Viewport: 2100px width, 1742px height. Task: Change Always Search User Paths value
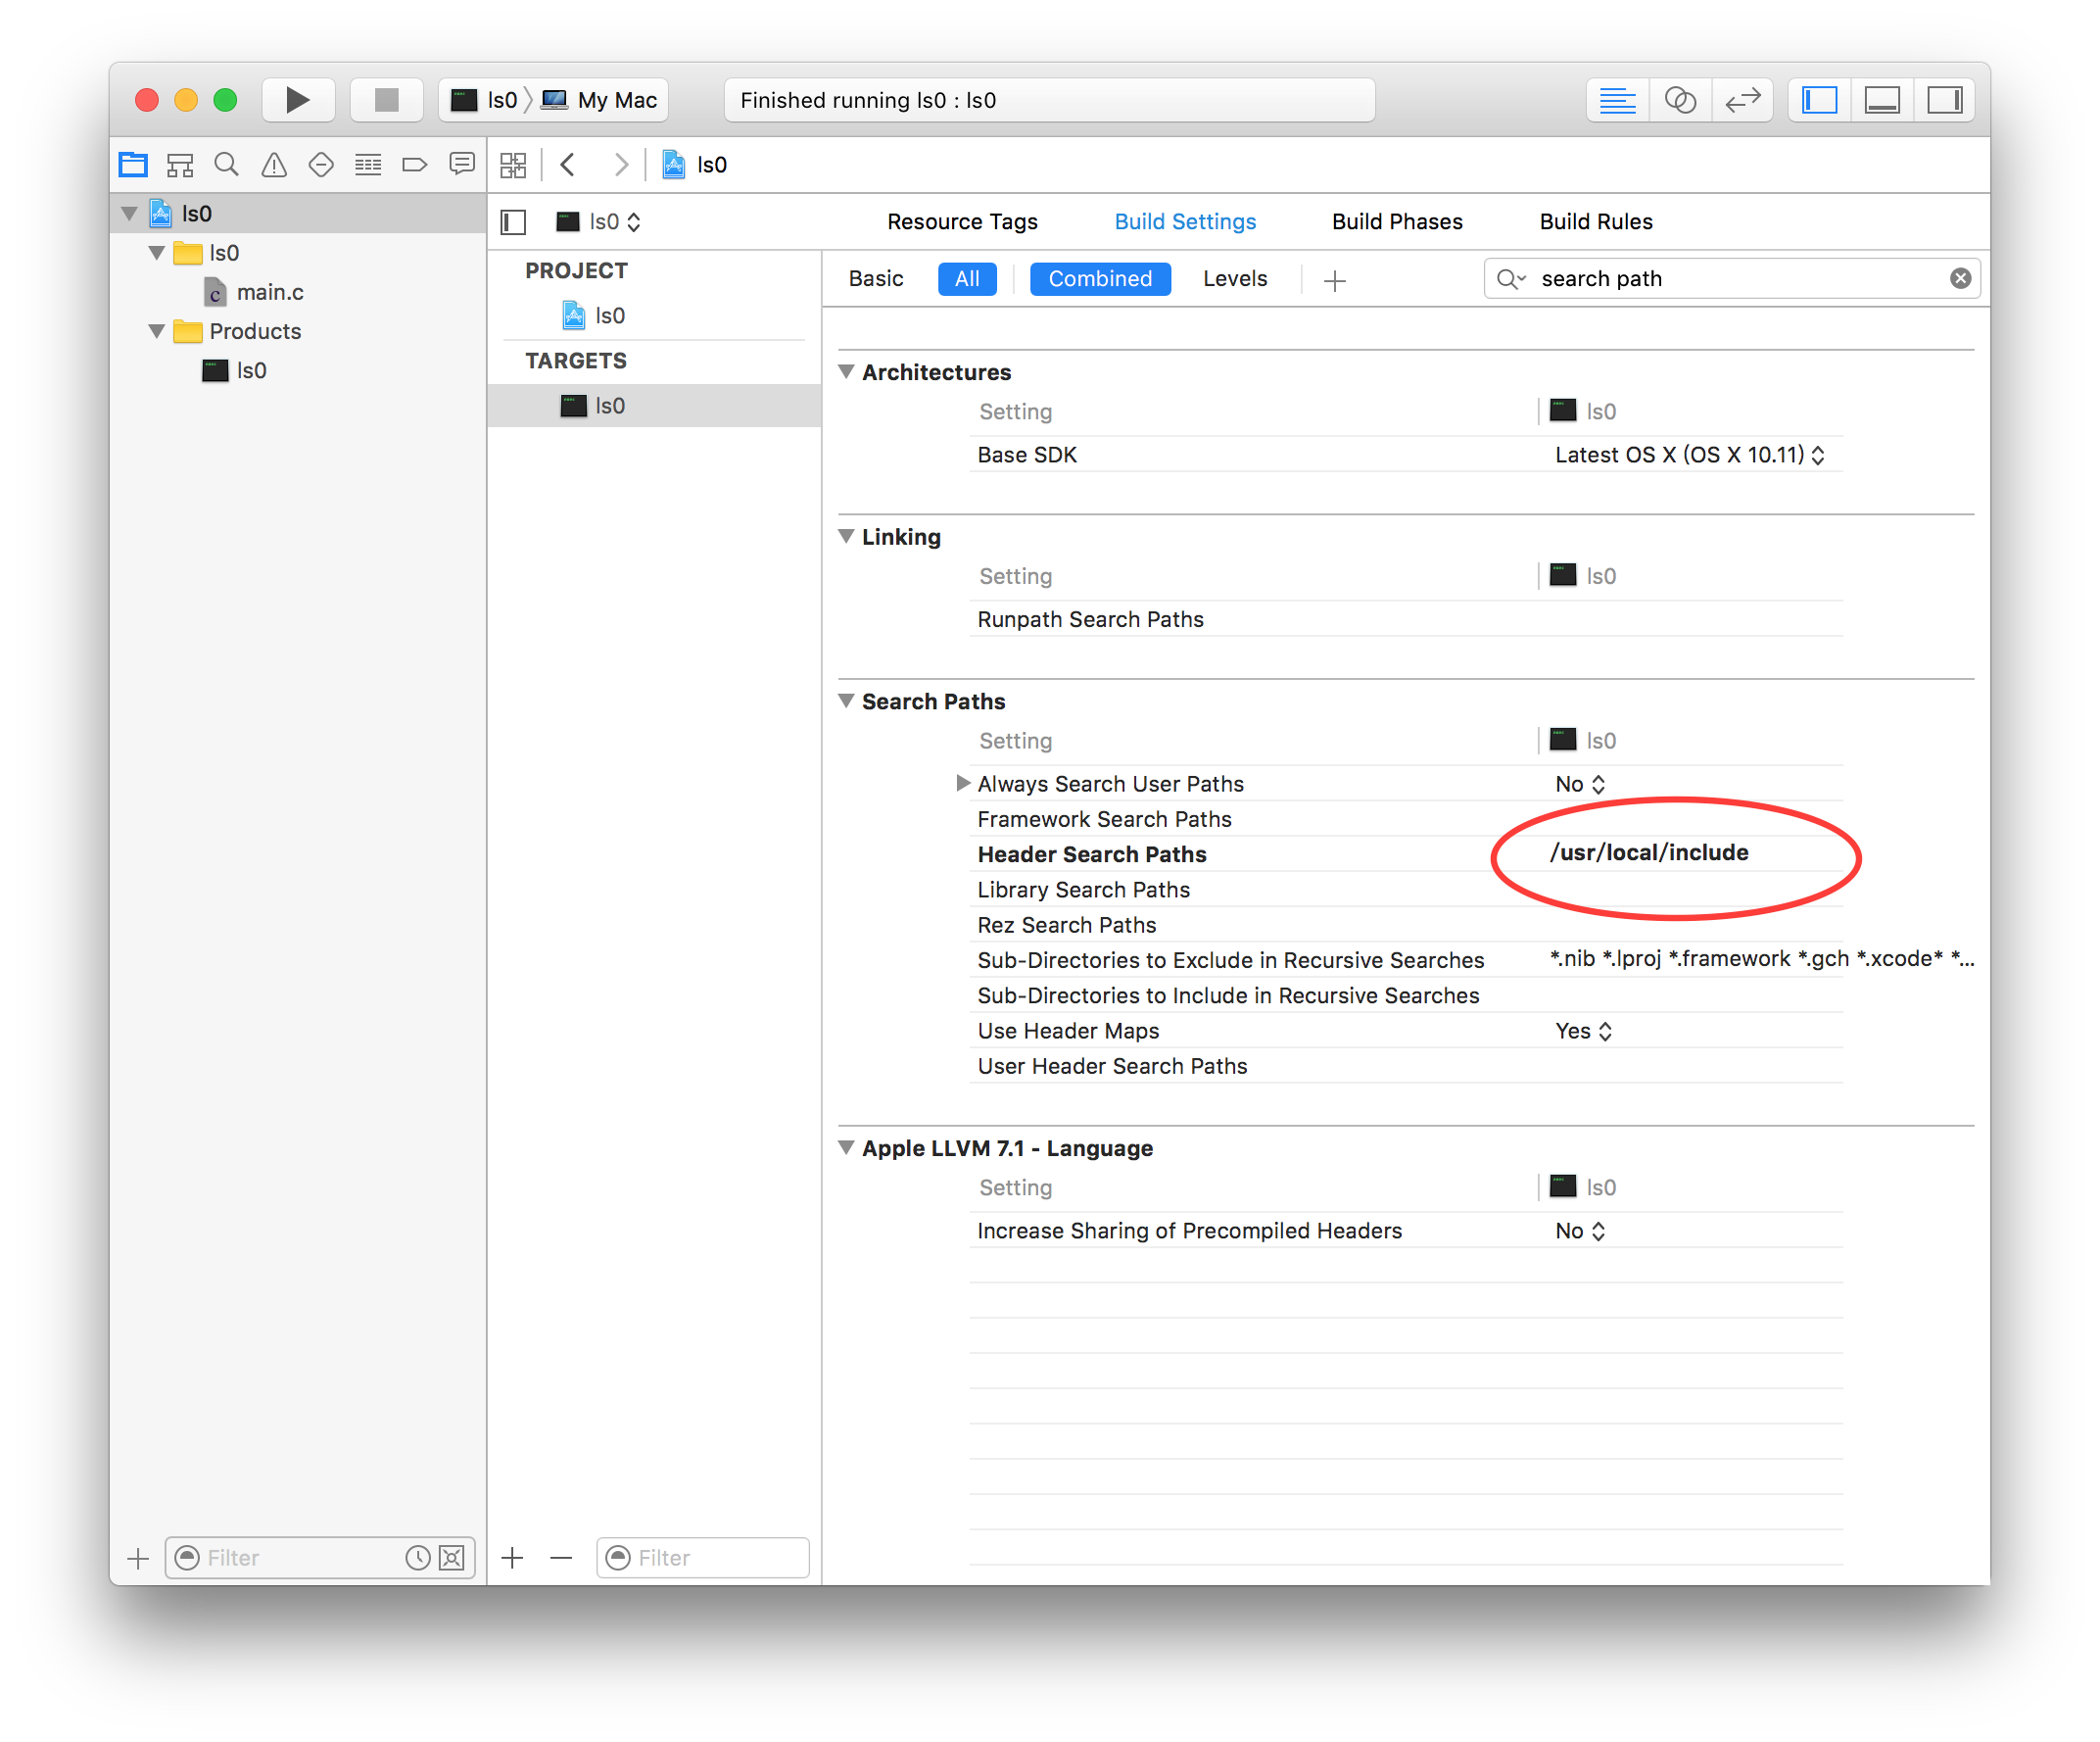click(x=1580, y=784)
